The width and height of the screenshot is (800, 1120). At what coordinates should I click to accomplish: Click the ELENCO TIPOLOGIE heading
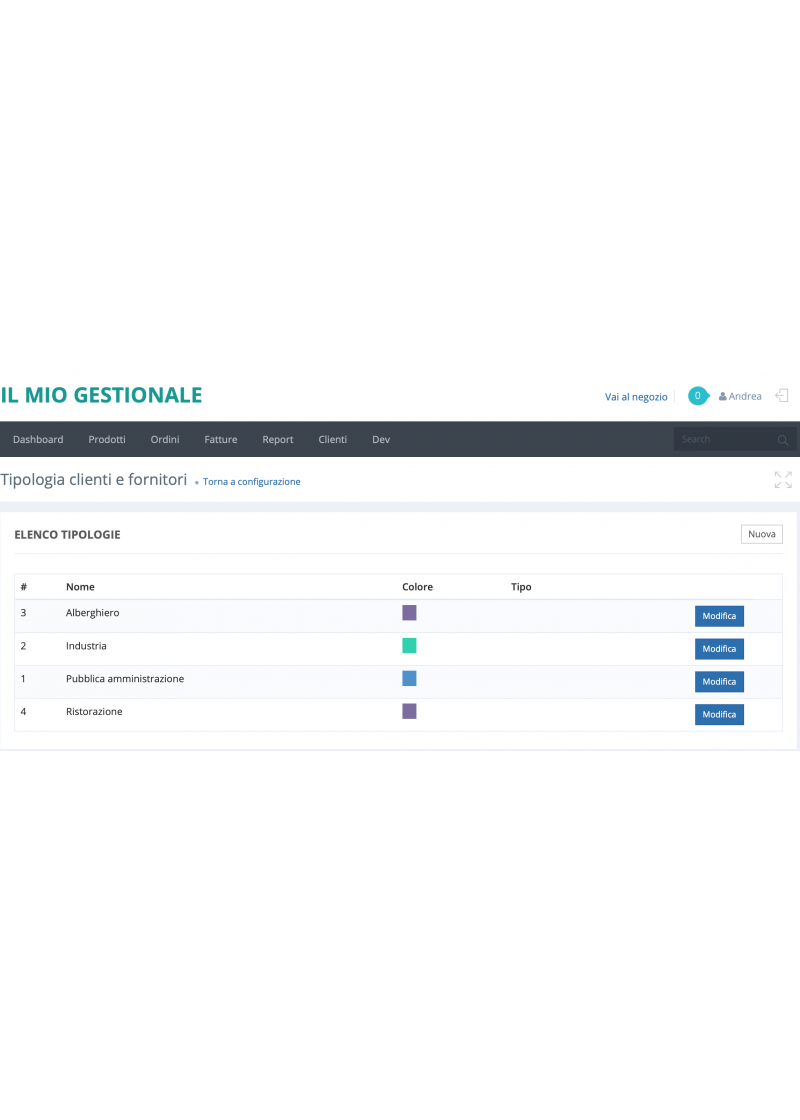[67, 534]
